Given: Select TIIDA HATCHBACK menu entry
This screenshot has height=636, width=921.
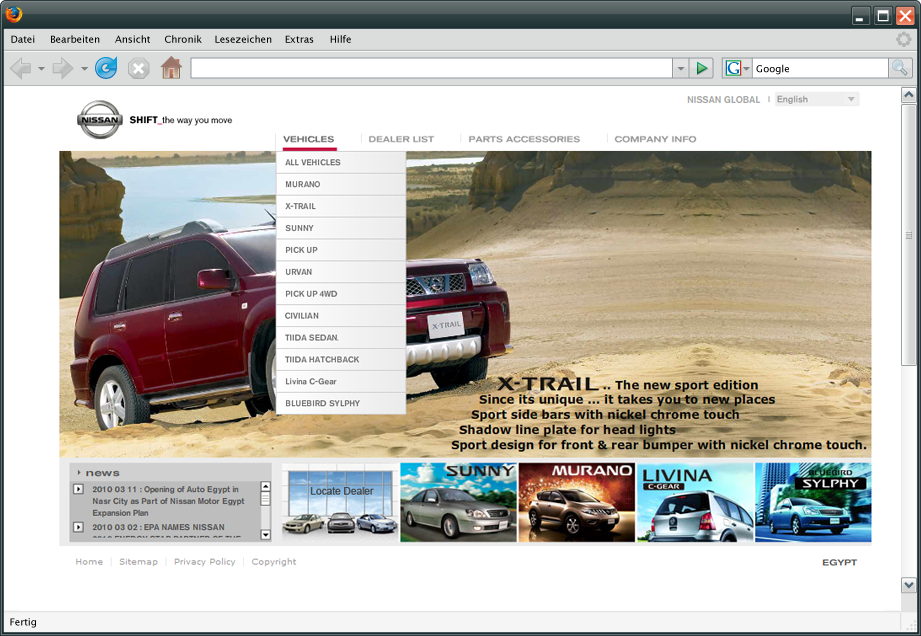Looking at the screenshot, I should point(341,359).
